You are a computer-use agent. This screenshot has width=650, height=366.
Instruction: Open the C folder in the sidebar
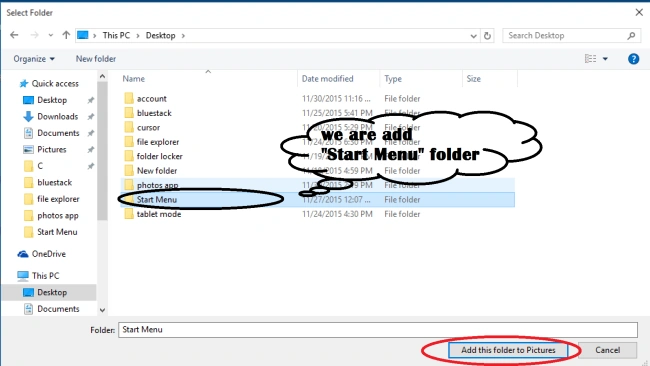pos(40,166)
